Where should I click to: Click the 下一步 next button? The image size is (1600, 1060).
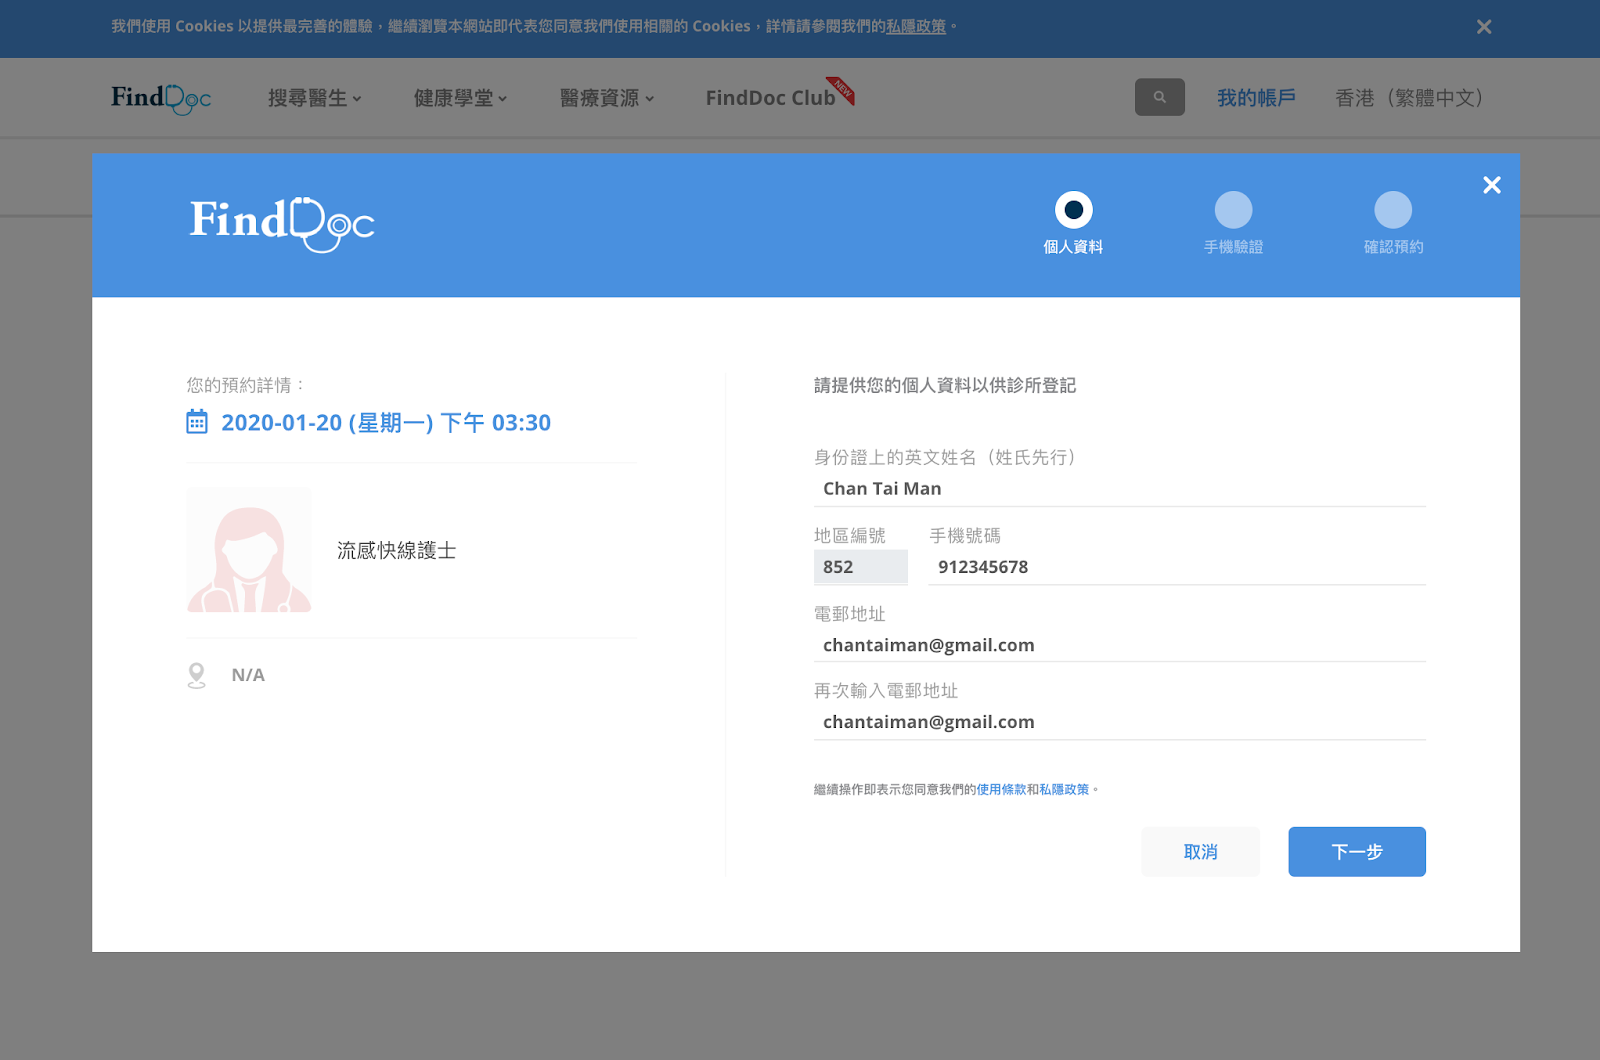coord(1357,852)
